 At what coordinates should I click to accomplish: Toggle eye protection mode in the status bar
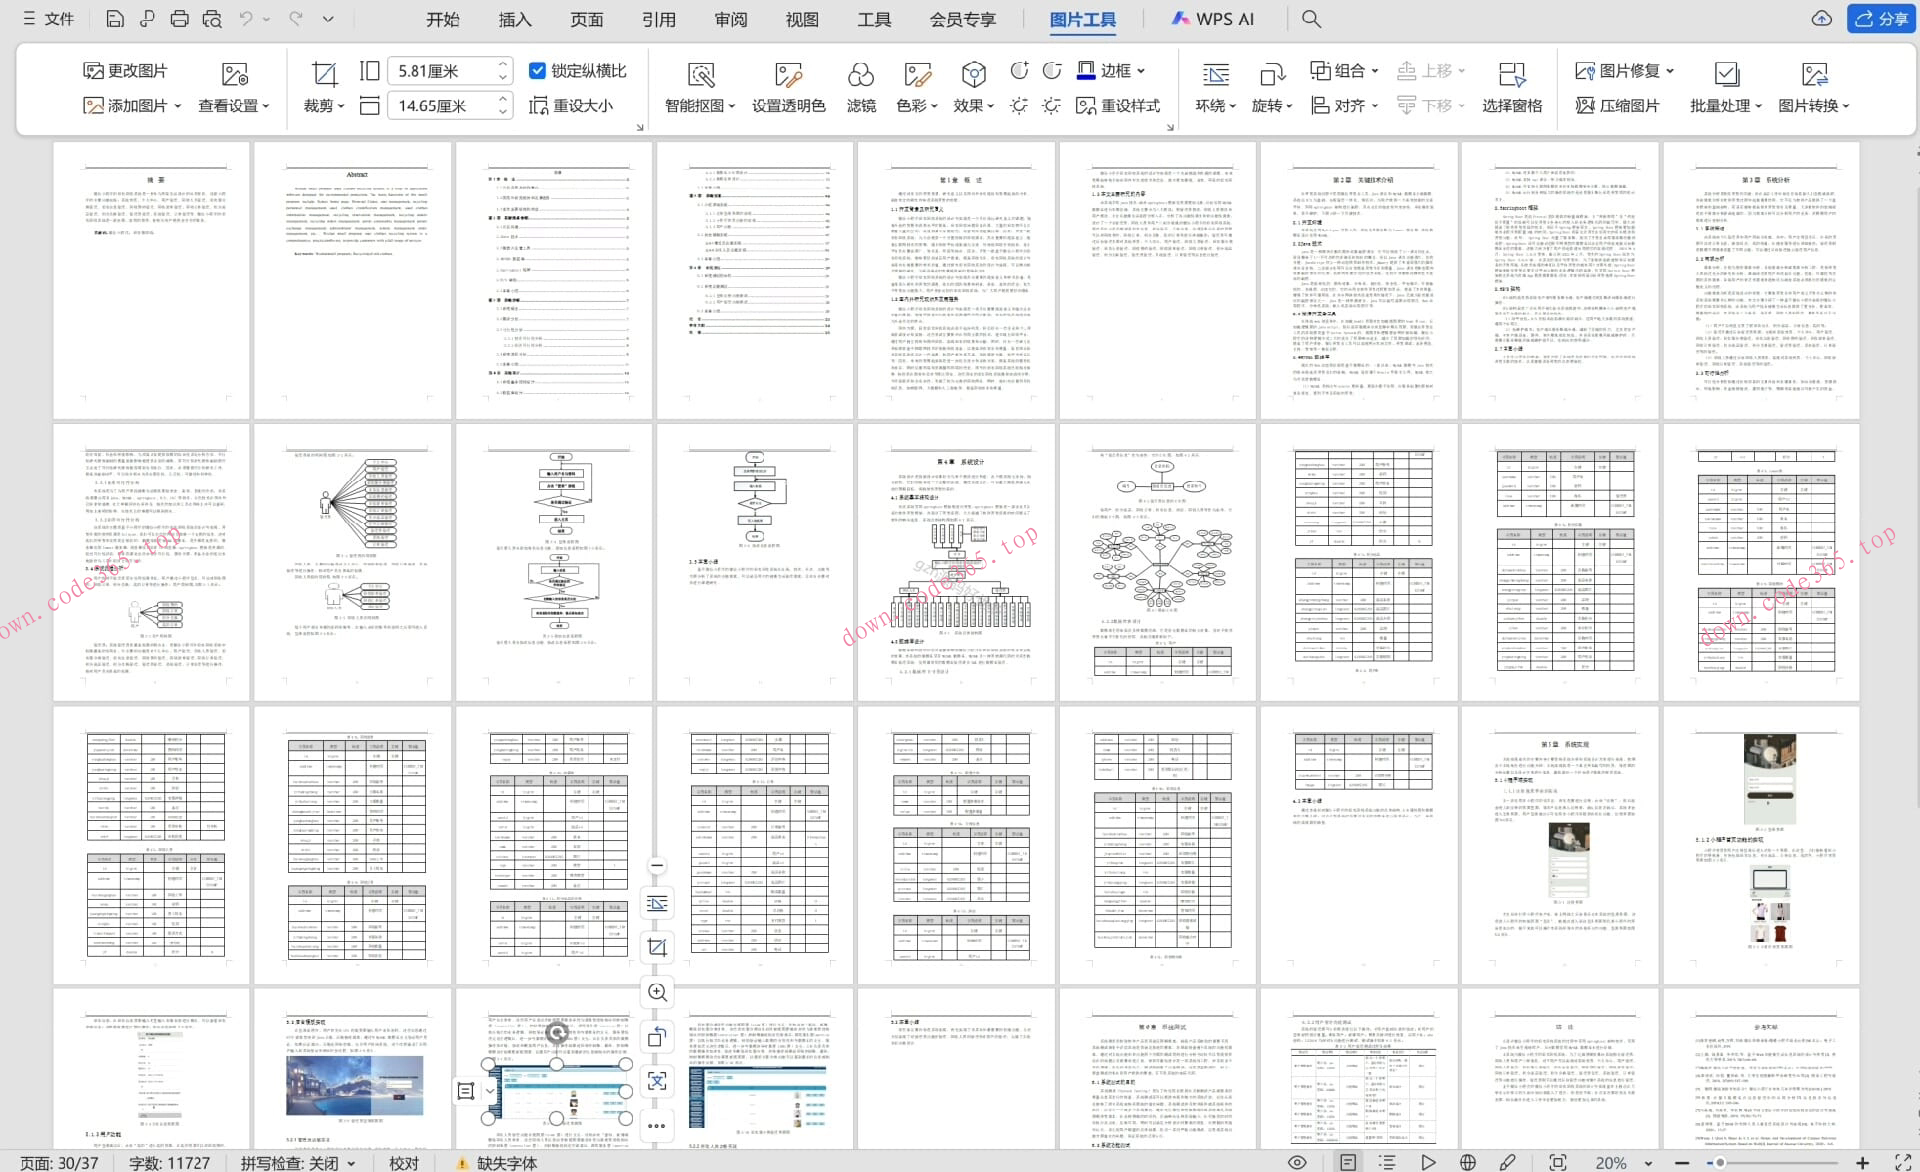[x=1297, y=1162]
